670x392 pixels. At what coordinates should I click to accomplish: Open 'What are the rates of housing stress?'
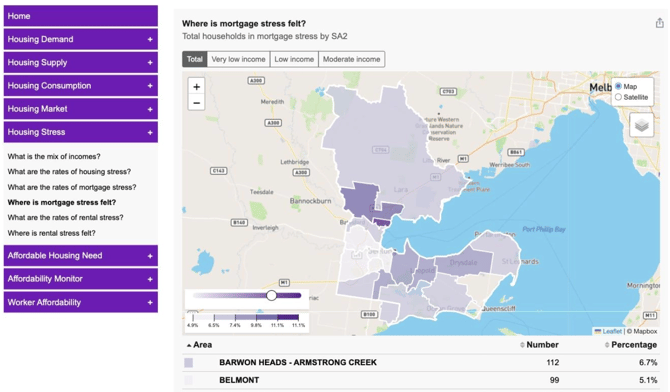coord(69,171)
